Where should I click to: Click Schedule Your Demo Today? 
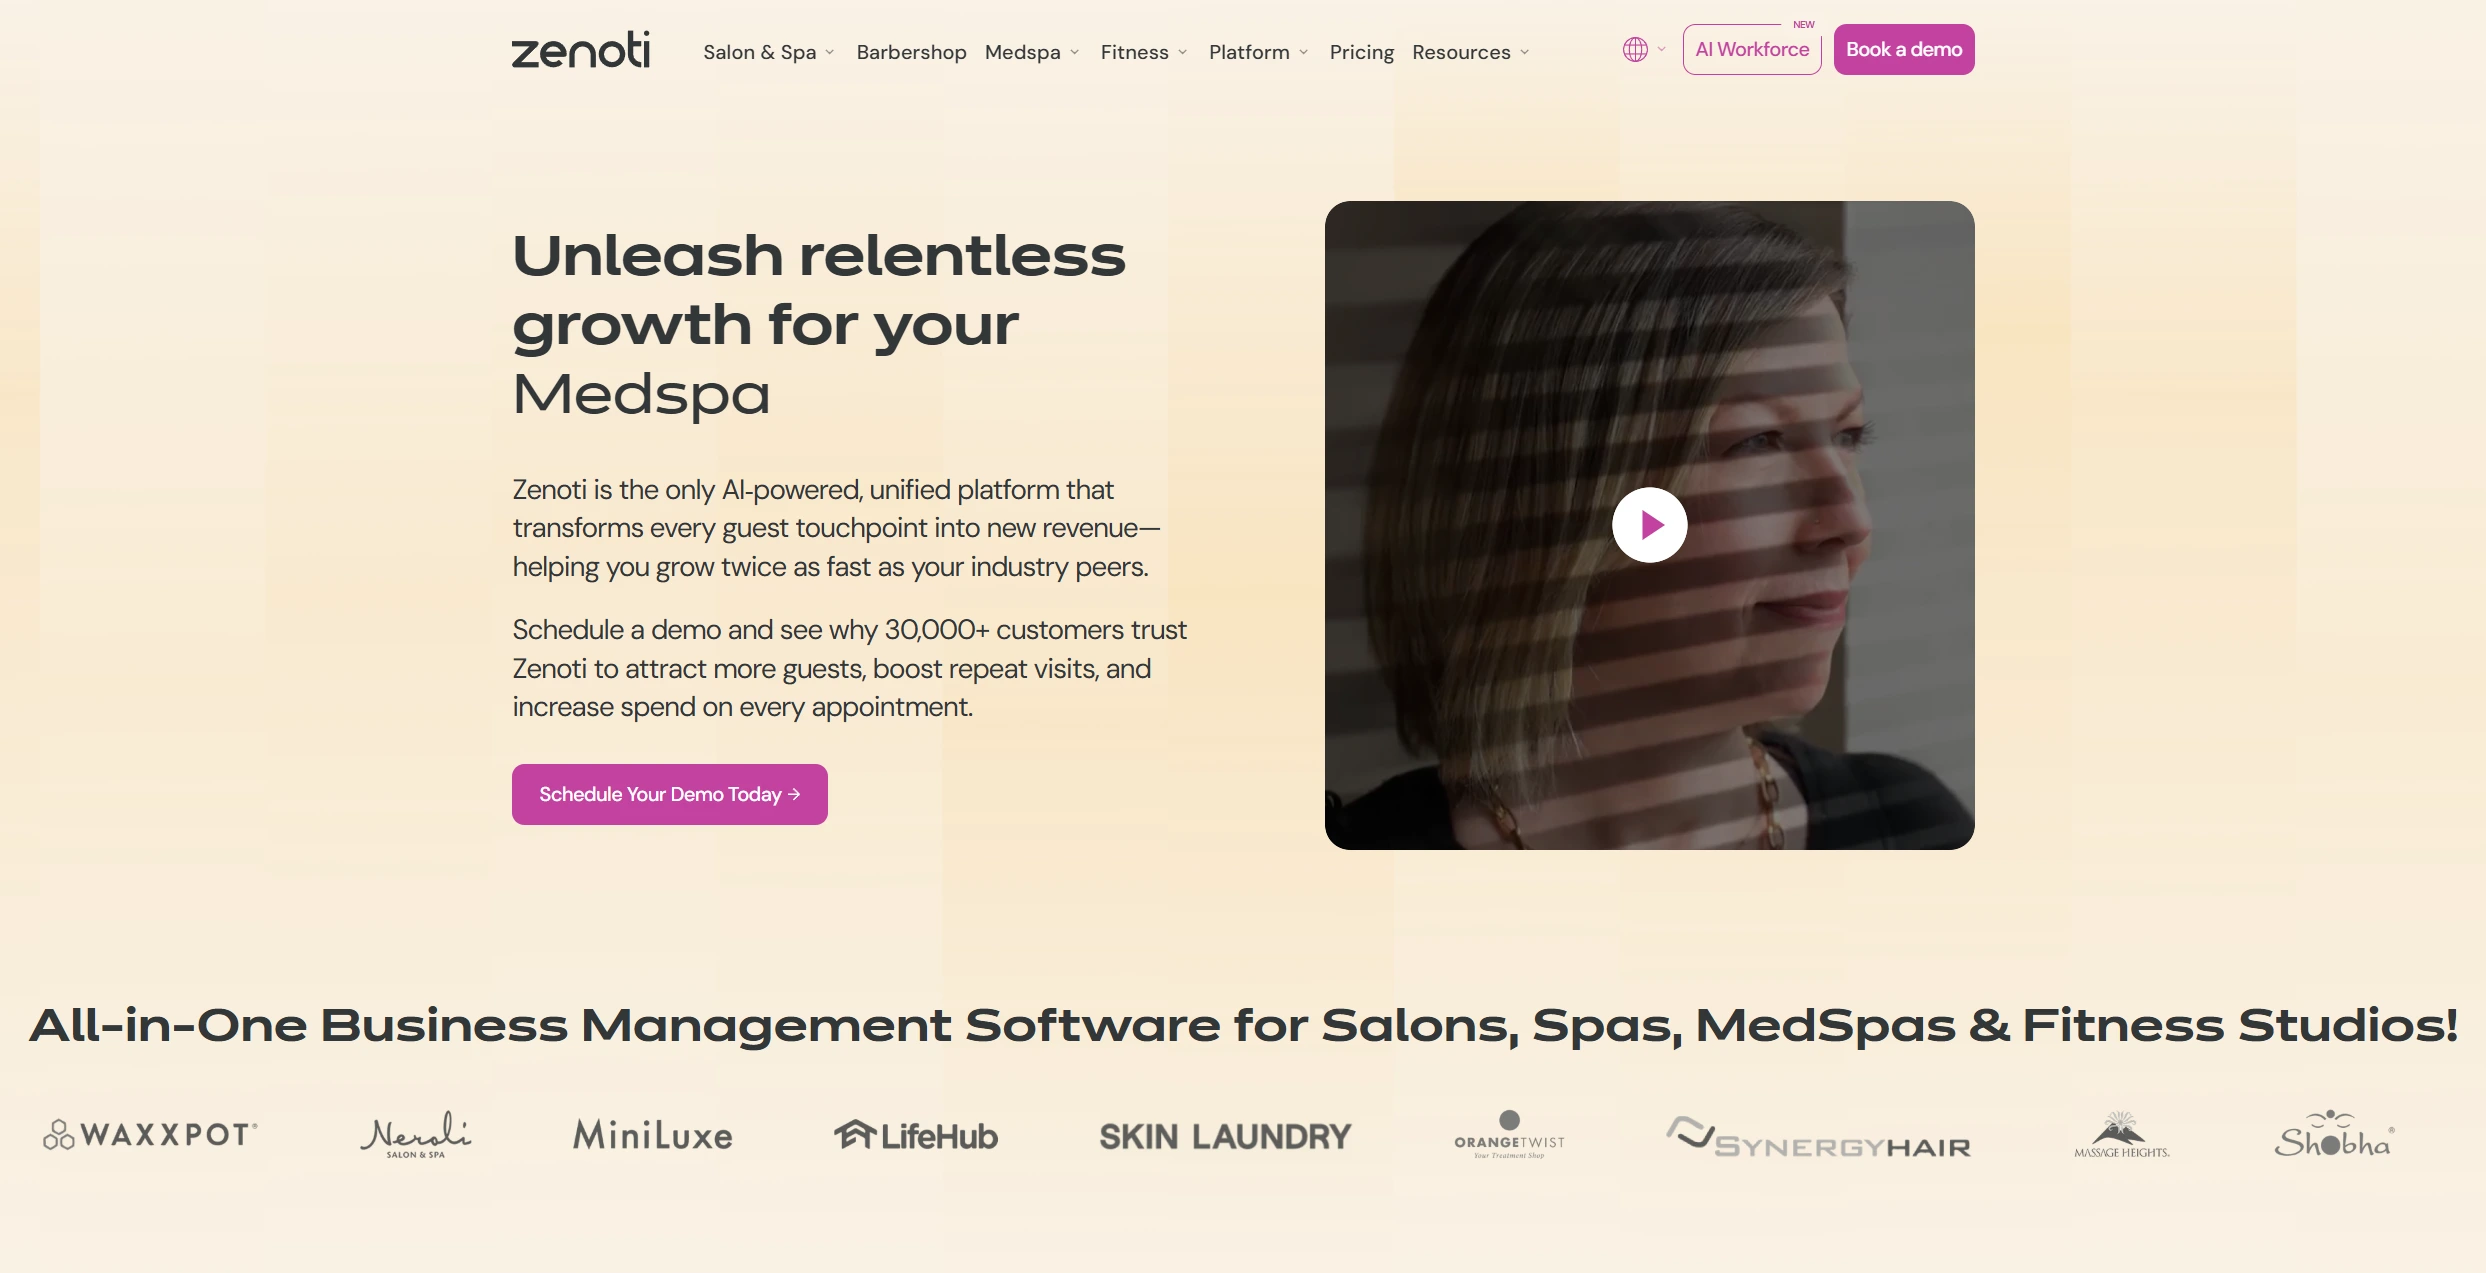point(670,794)
